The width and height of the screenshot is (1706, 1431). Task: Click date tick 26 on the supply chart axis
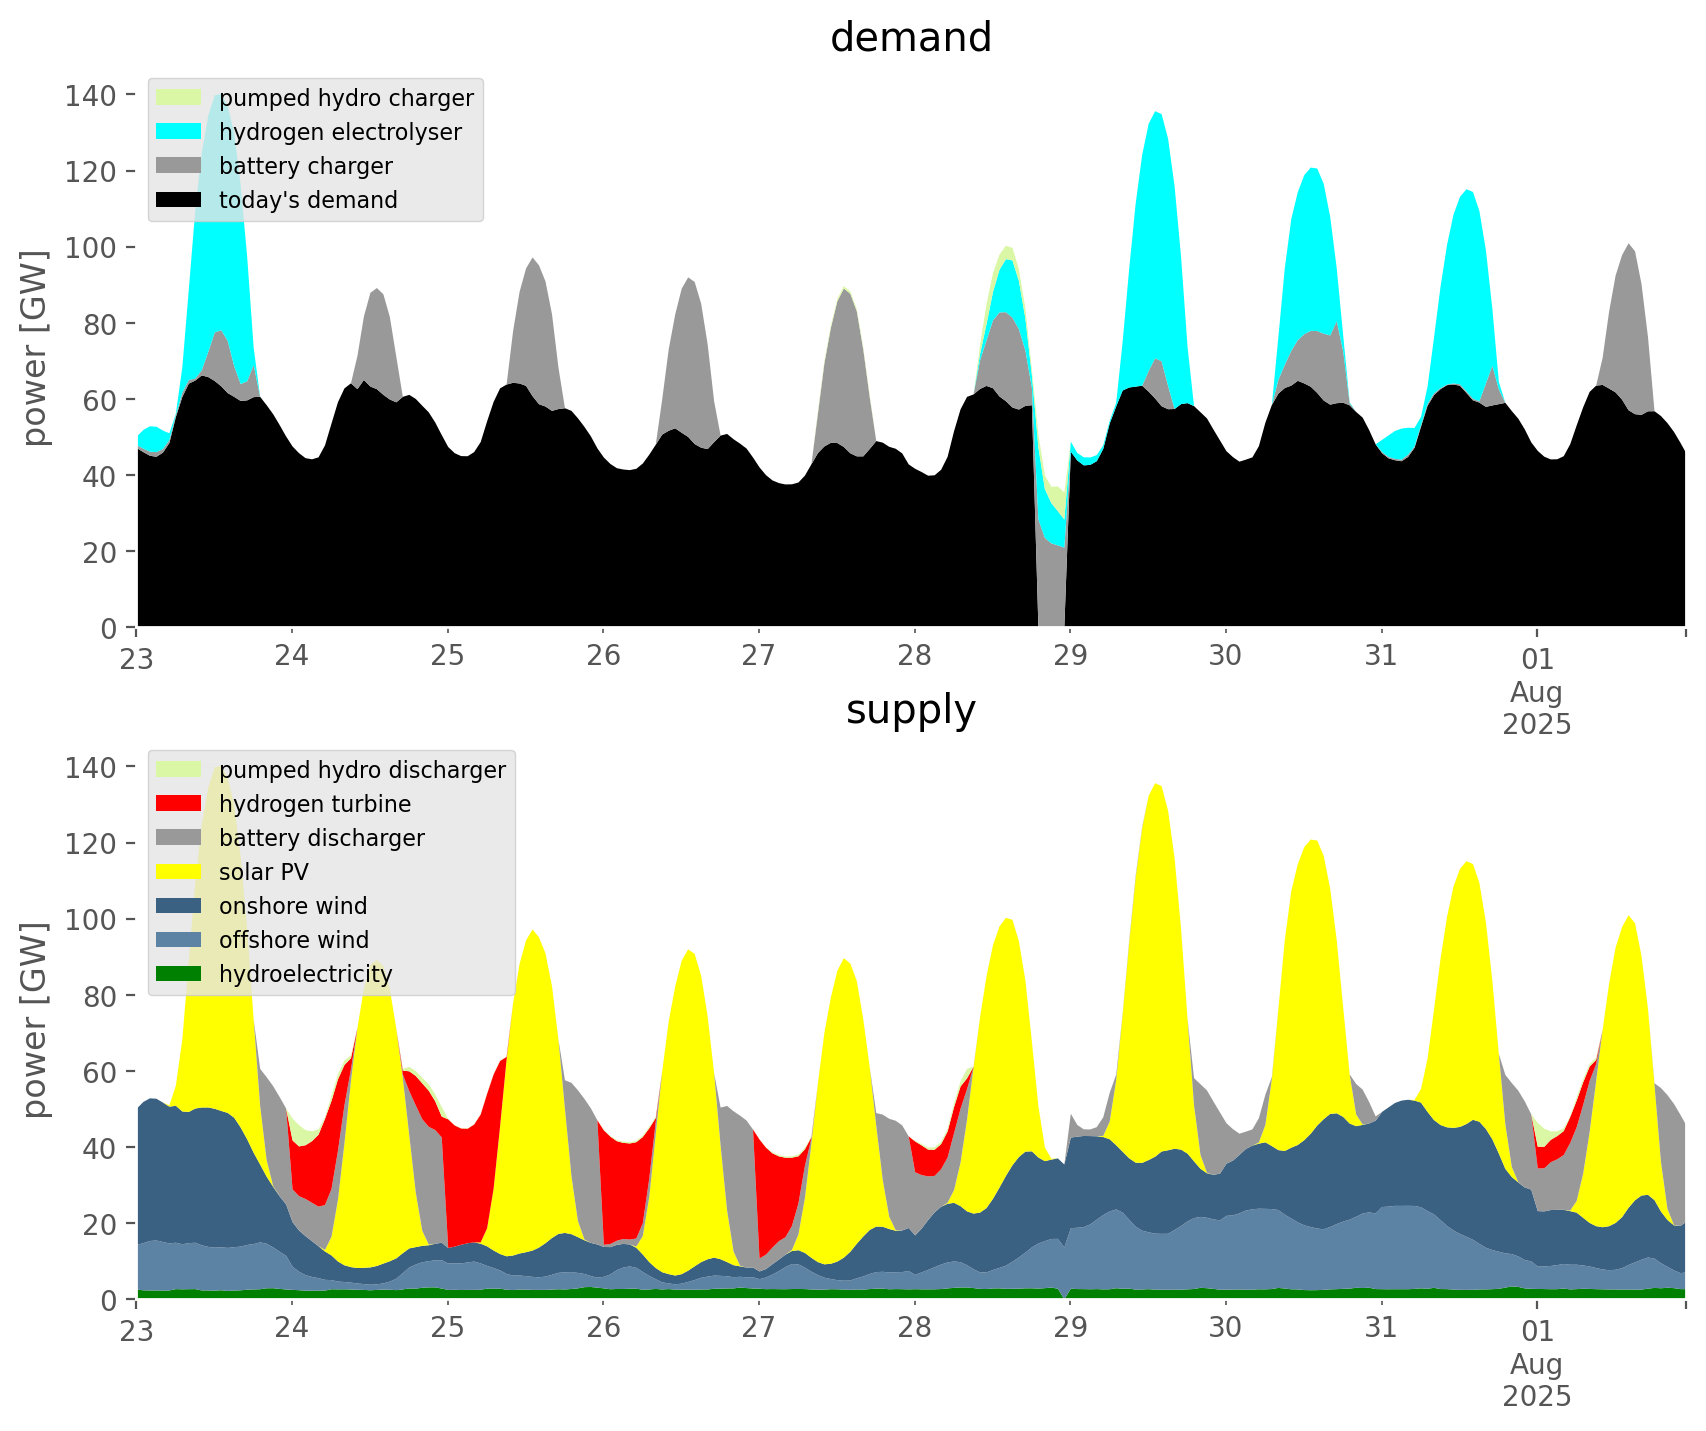(603, 1329)
